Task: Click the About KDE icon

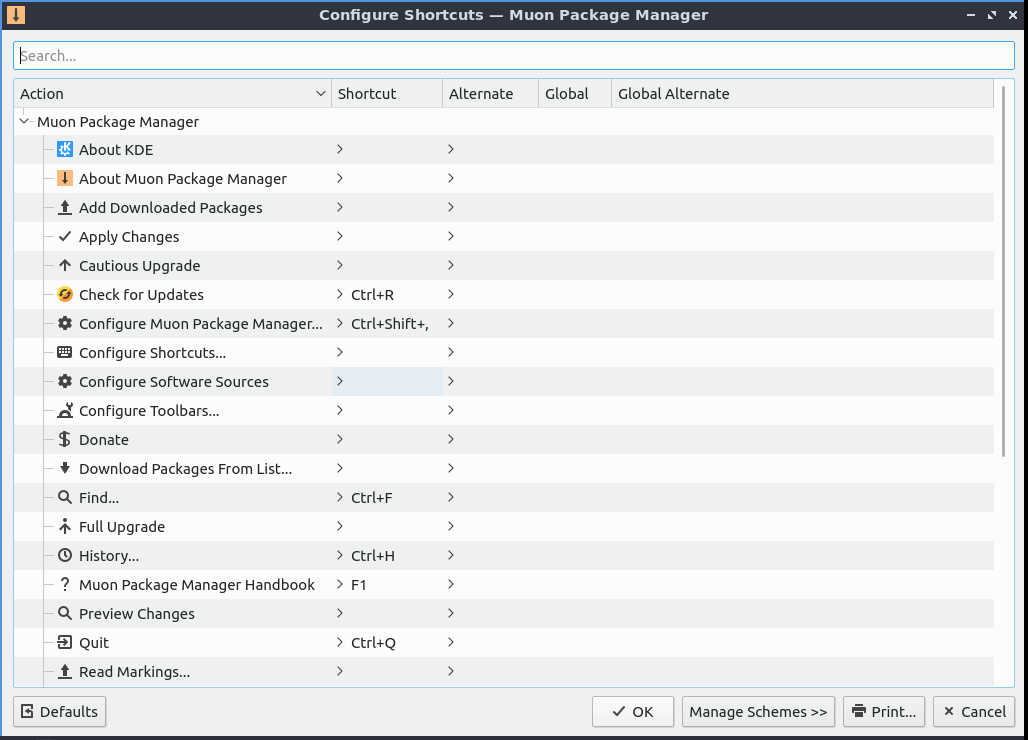Action: (65, 150)
